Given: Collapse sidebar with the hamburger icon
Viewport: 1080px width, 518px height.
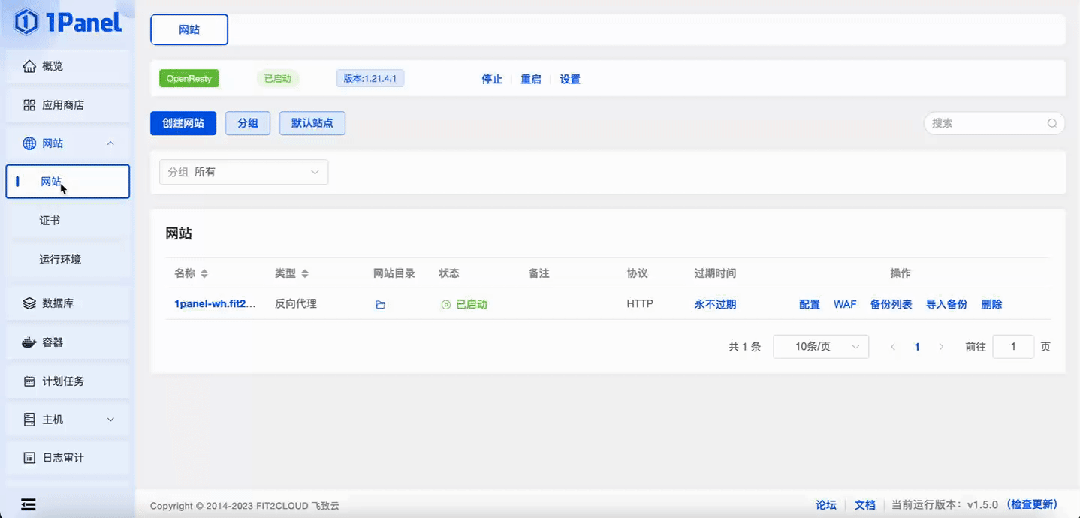Looking at the screenshot, I should 28,504.
